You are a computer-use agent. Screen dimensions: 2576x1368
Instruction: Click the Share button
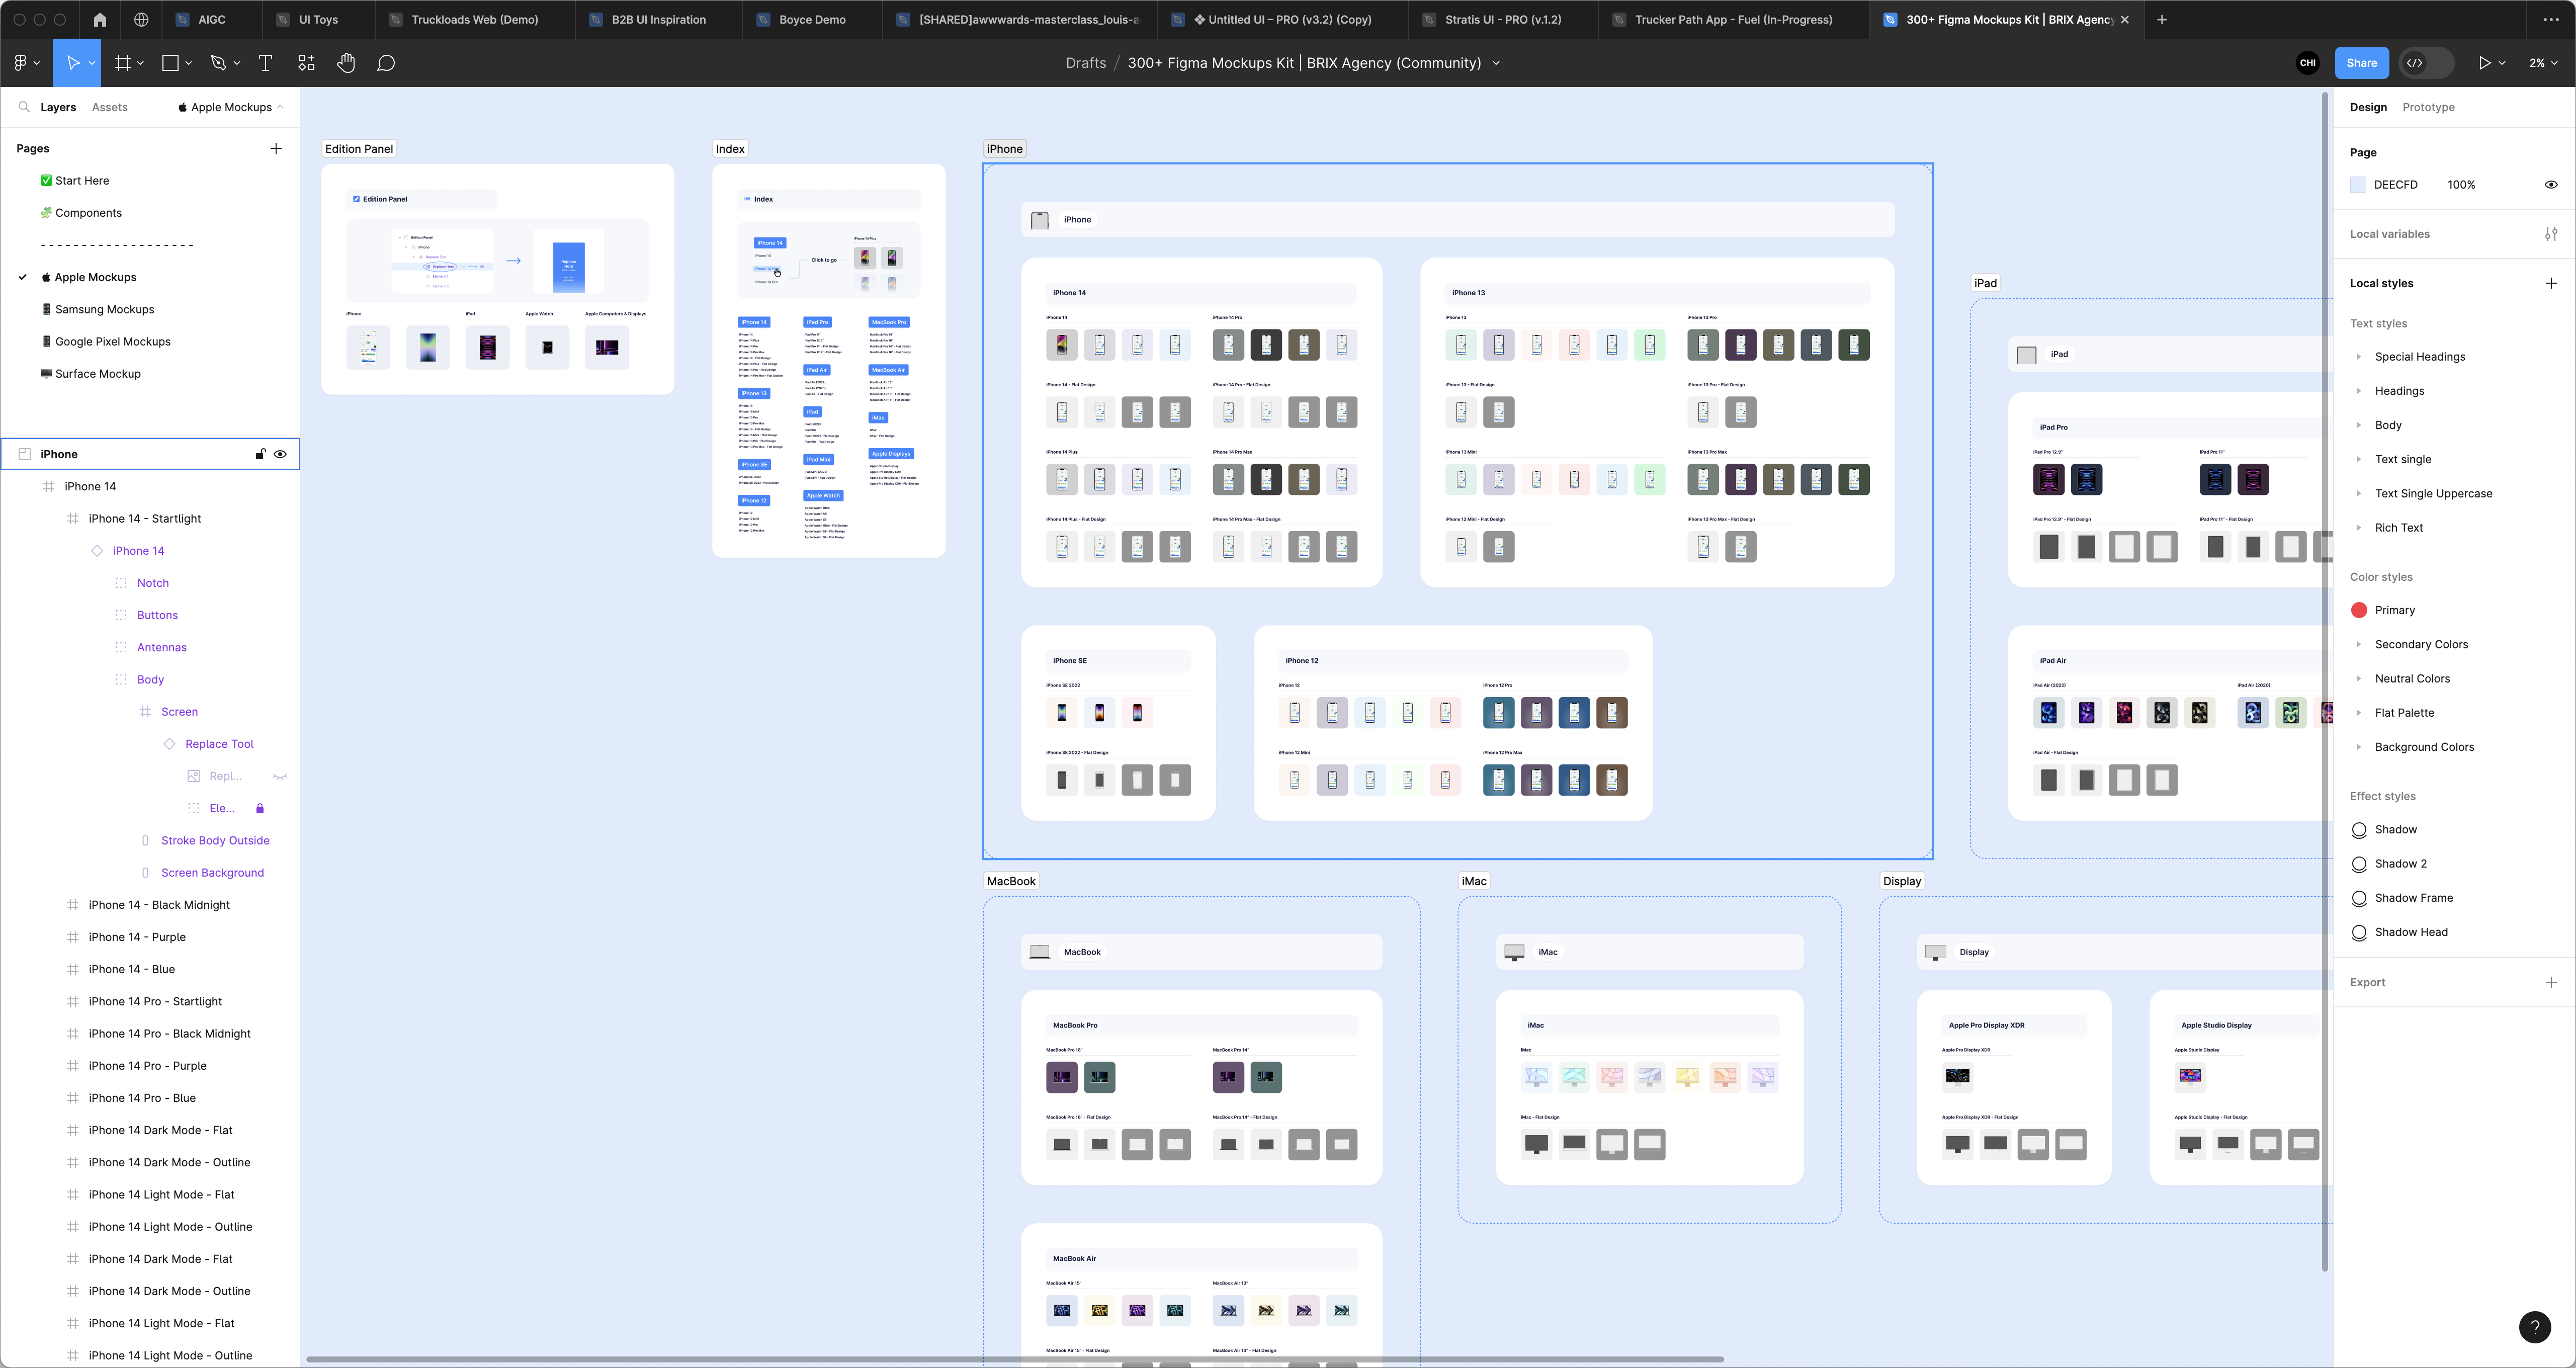[2361, 63]
